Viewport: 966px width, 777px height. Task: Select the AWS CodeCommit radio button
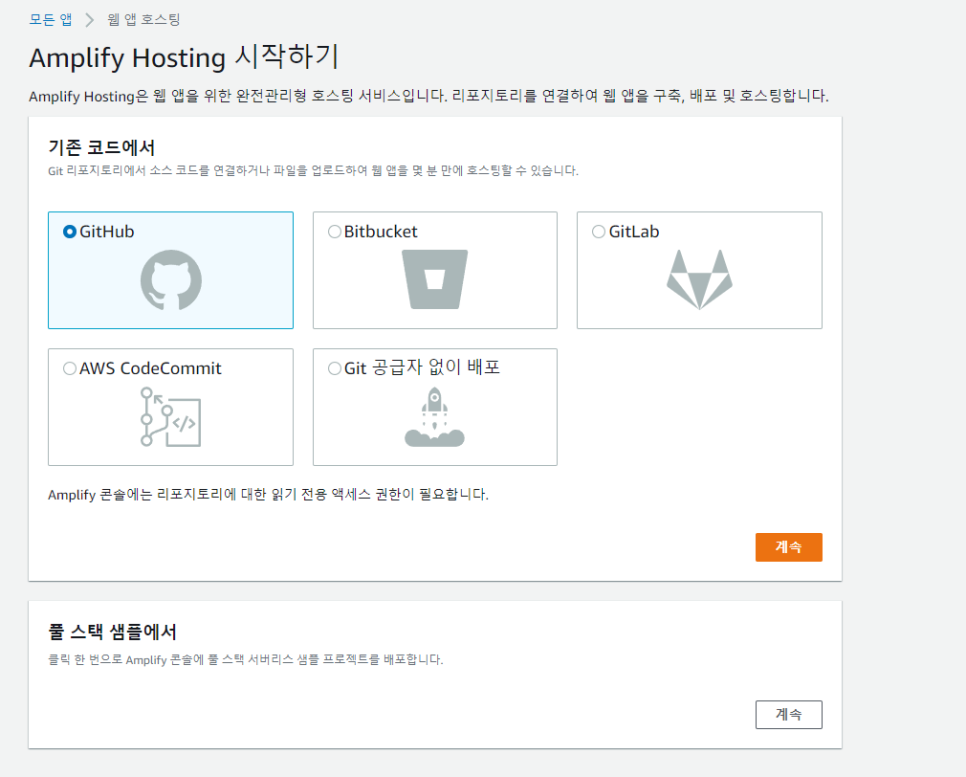pos(70,368)
